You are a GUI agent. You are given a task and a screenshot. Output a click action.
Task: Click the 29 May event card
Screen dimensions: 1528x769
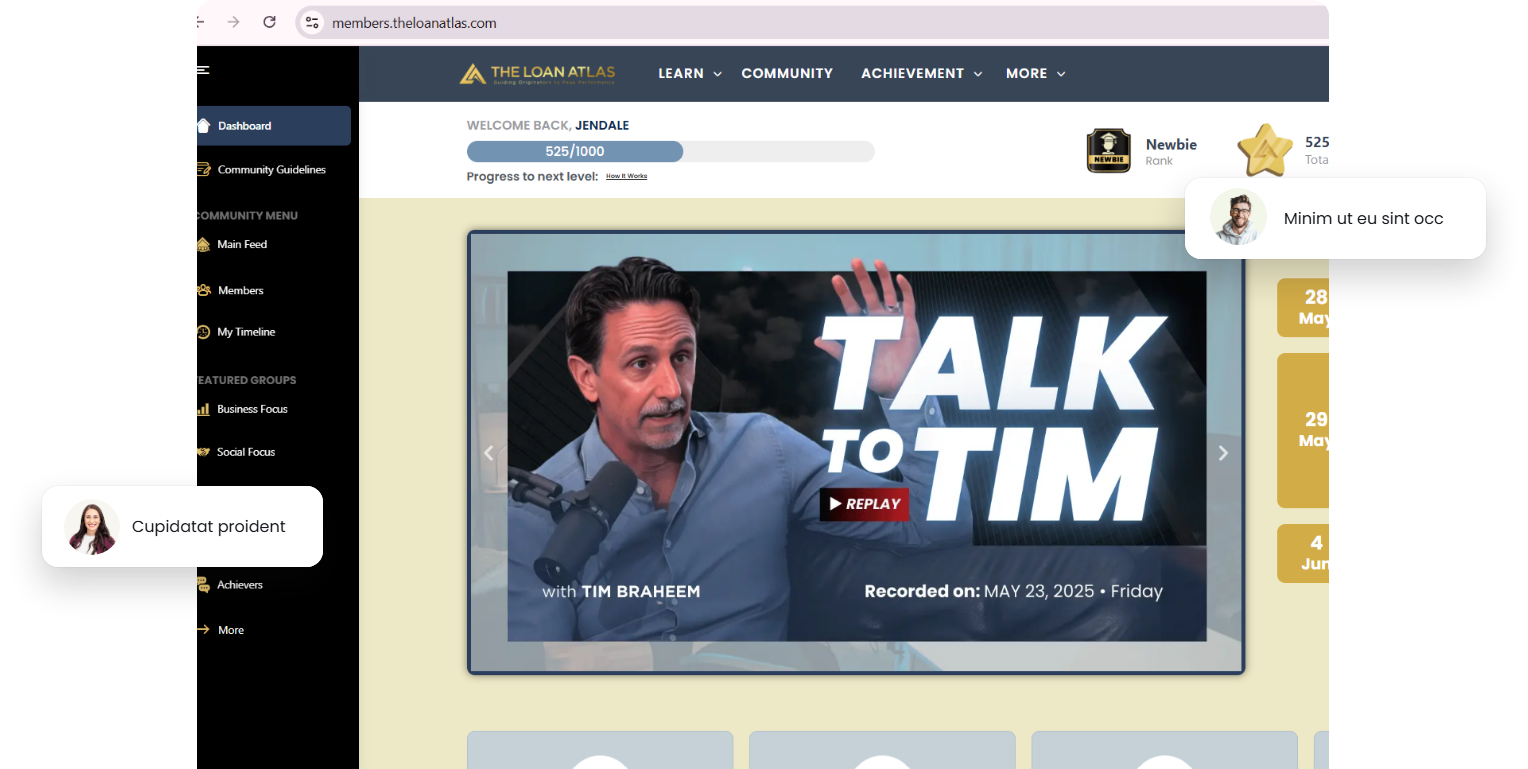tap(1303, 430)
